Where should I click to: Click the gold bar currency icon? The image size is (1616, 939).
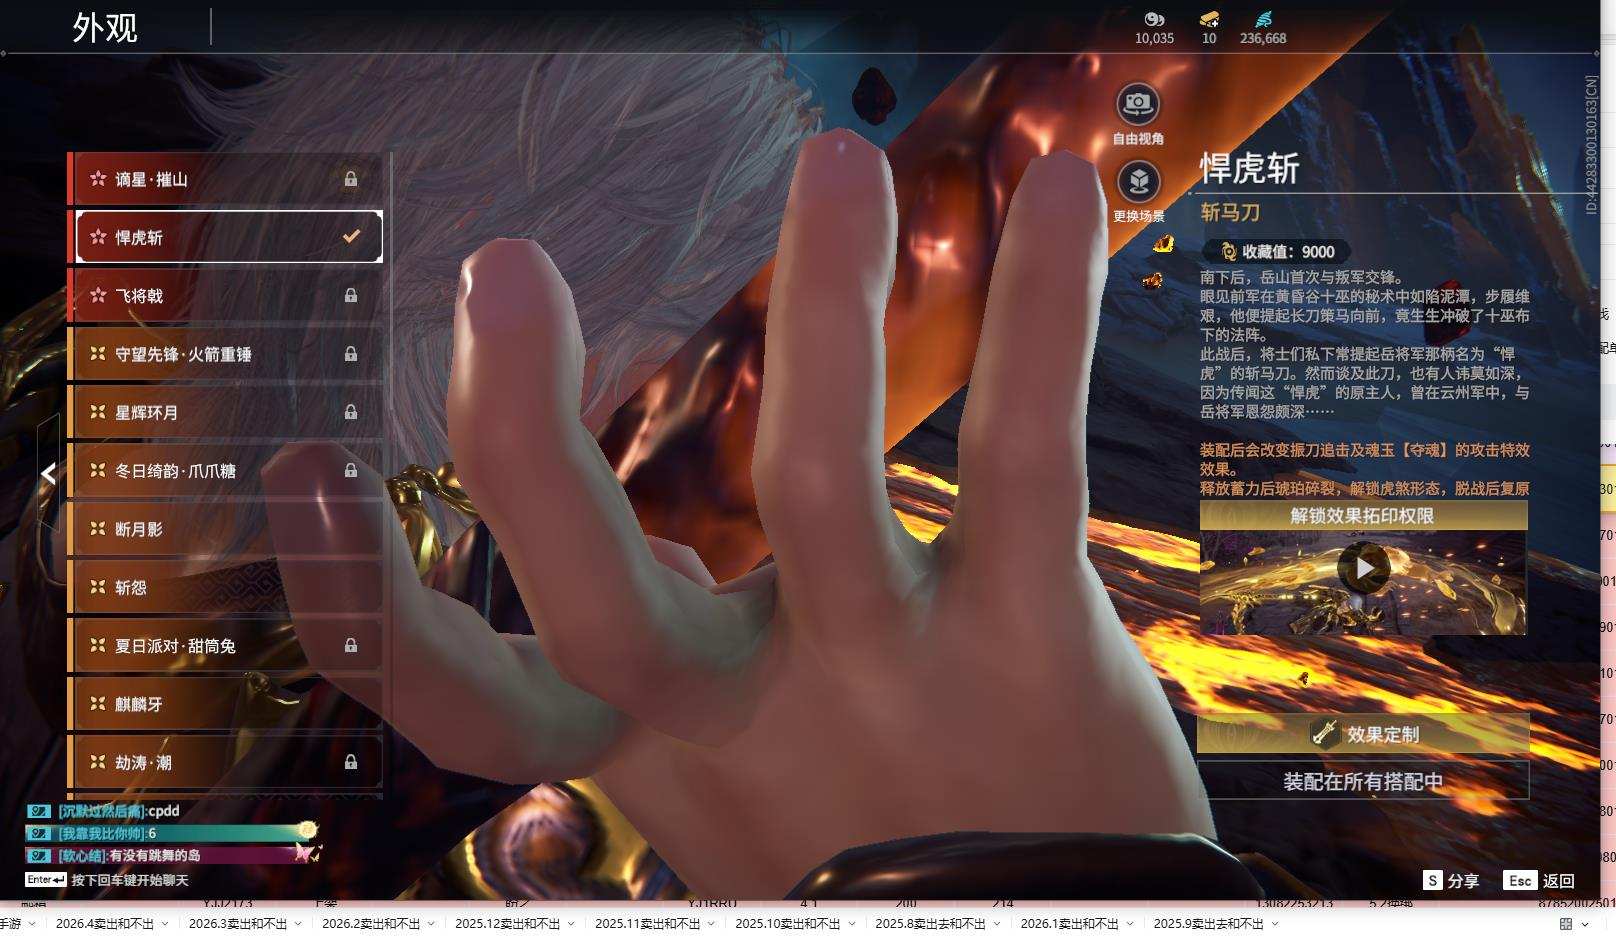click(1209, 19)
